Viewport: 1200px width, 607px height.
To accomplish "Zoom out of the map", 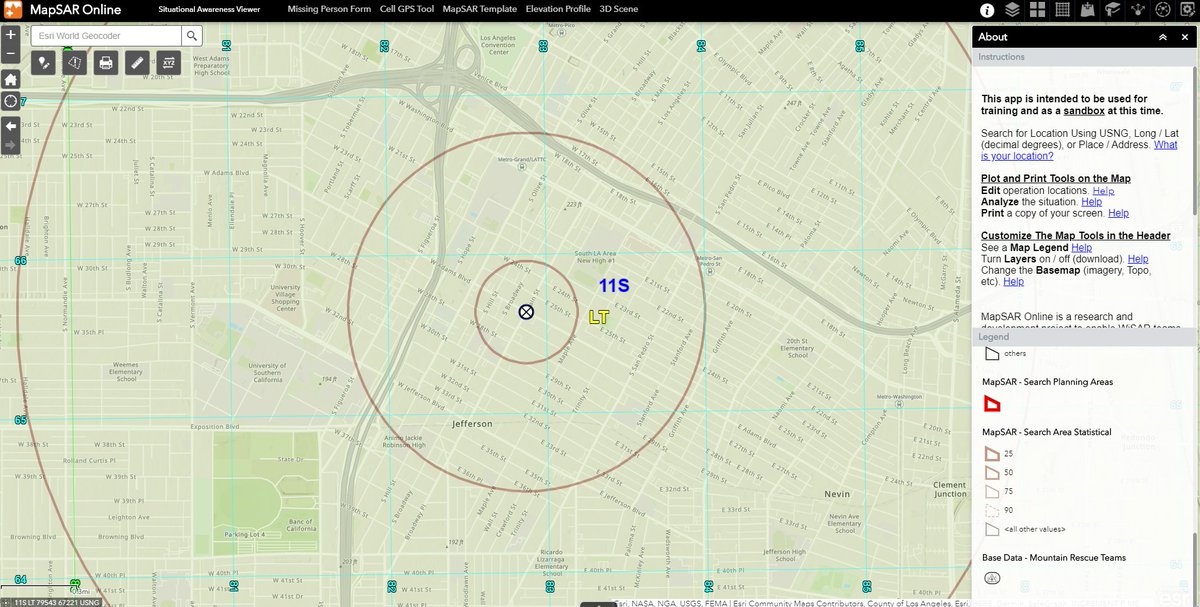I will coord(10,53).
